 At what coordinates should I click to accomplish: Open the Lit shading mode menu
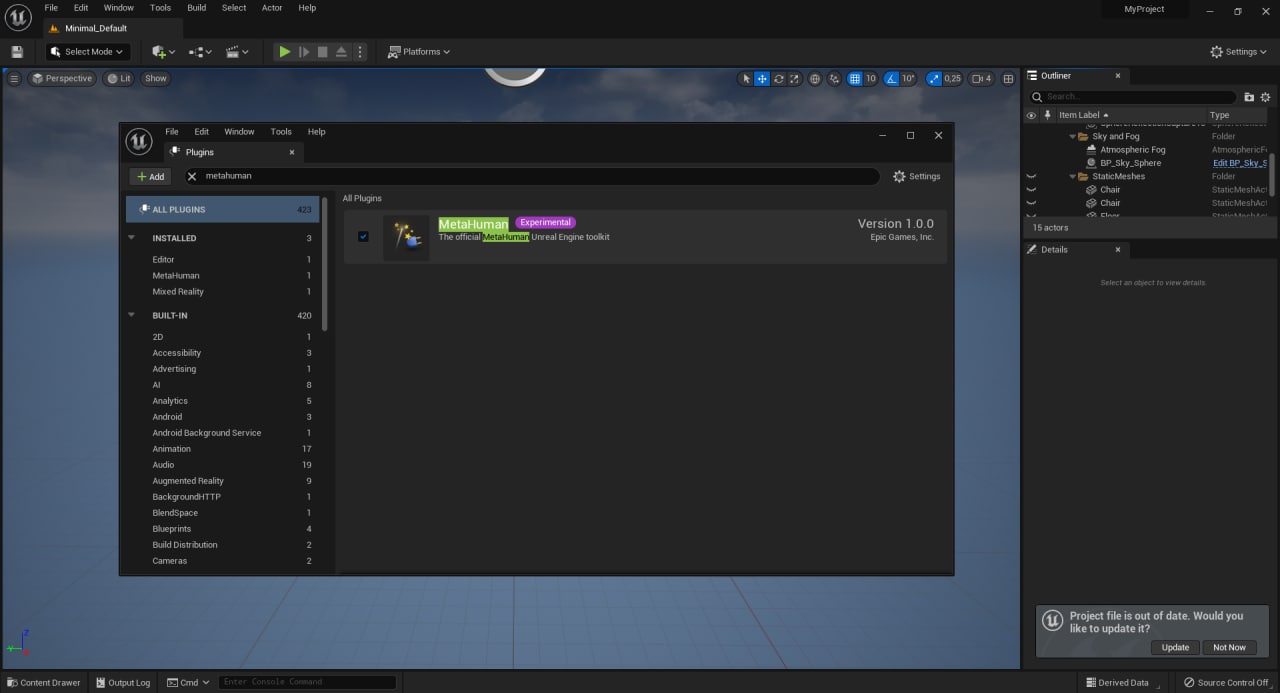point(119,78)
